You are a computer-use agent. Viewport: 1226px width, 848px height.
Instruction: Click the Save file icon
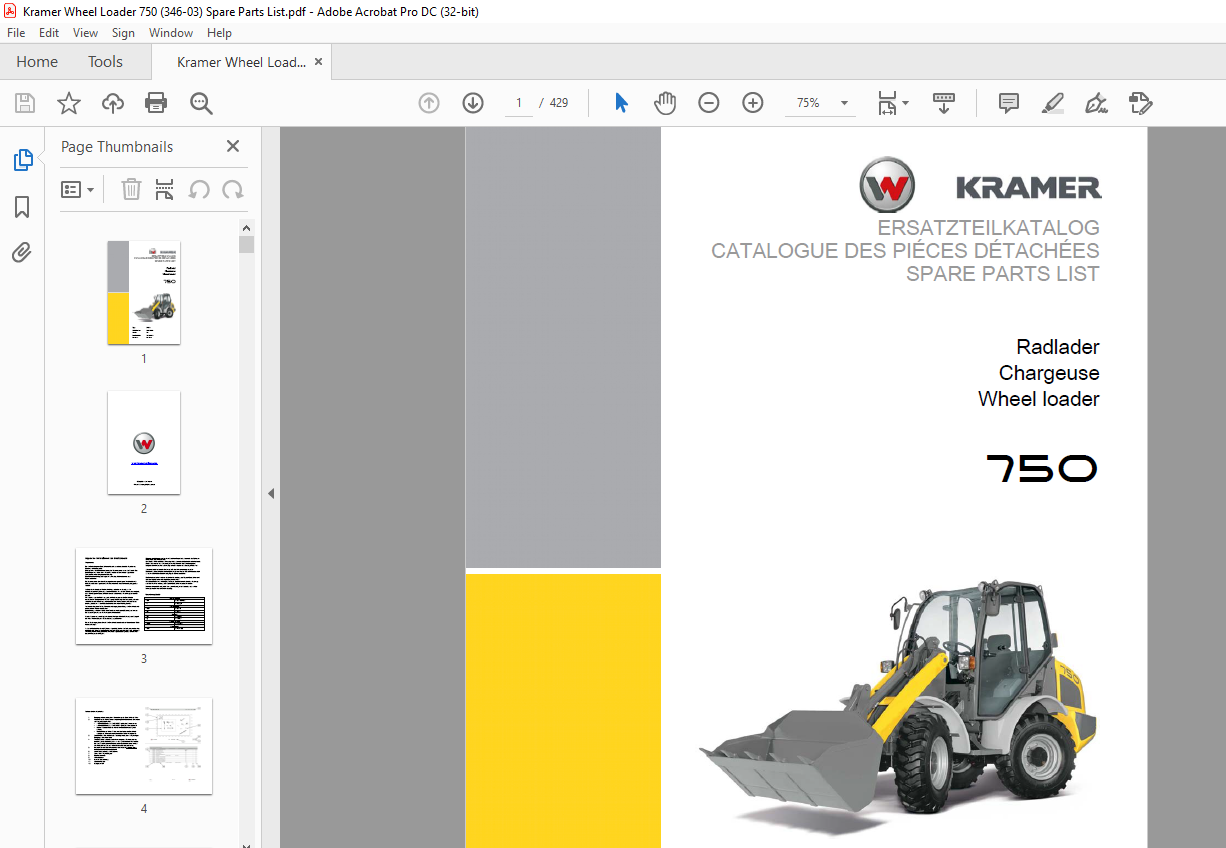coord(25,103)
